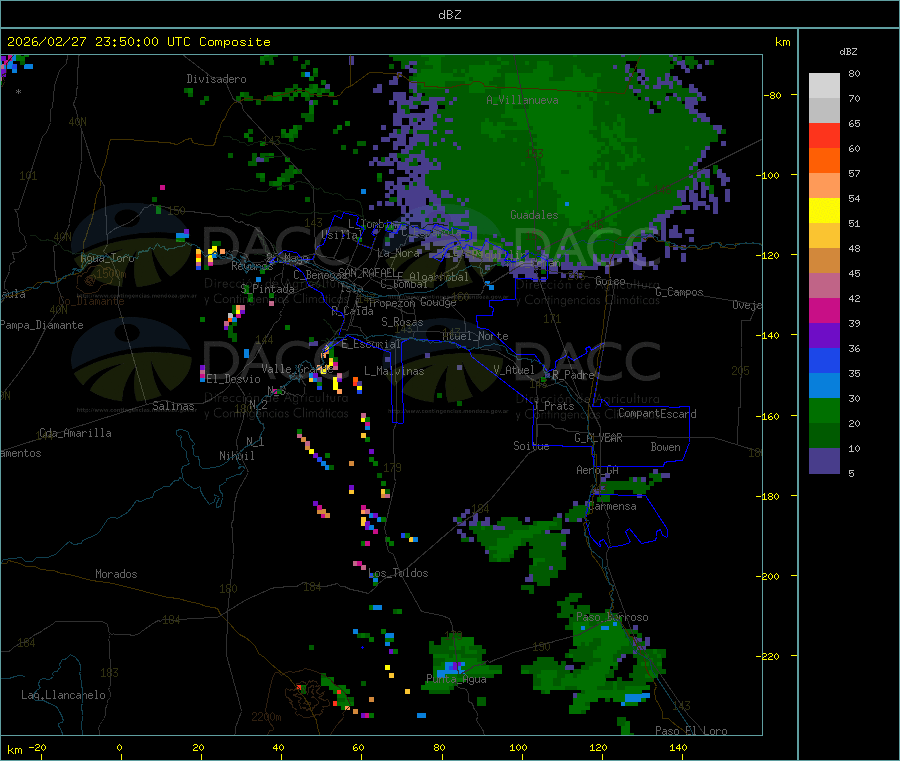Click the 'Pampa_Diamante' label
This screenshot has width=900, height=761.
tap(42, 325)
